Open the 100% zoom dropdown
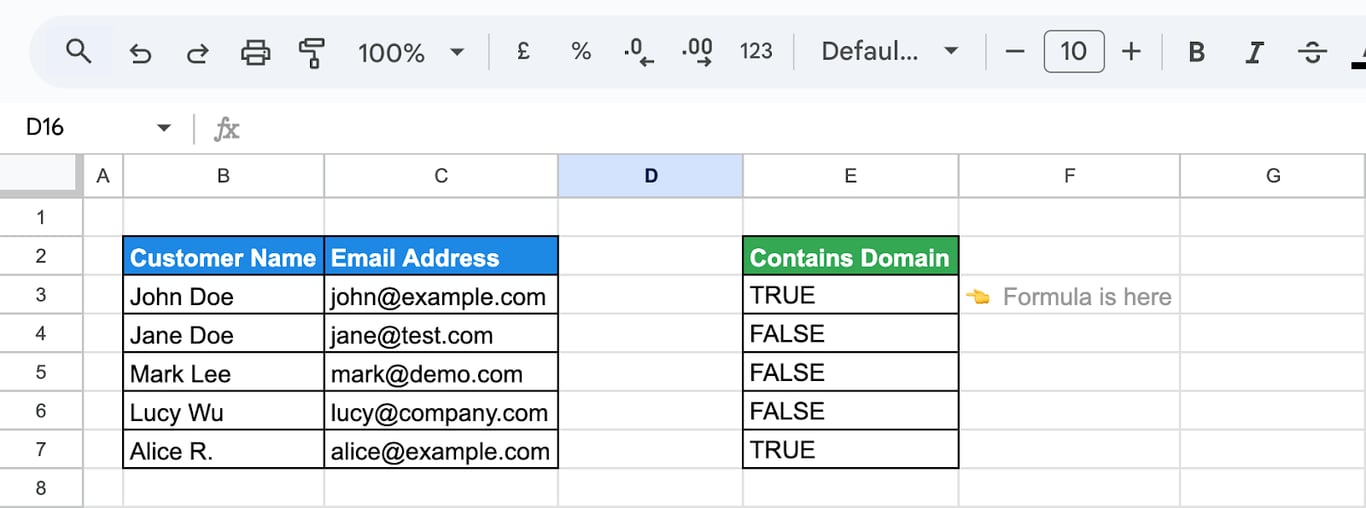This screenshot has width=1366, height=508. tap(412, 52)
